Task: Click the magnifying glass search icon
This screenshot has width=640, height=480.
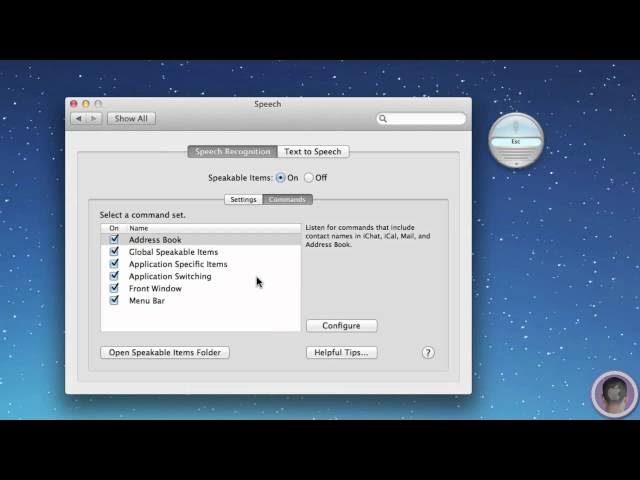Action: pos(383,118)
